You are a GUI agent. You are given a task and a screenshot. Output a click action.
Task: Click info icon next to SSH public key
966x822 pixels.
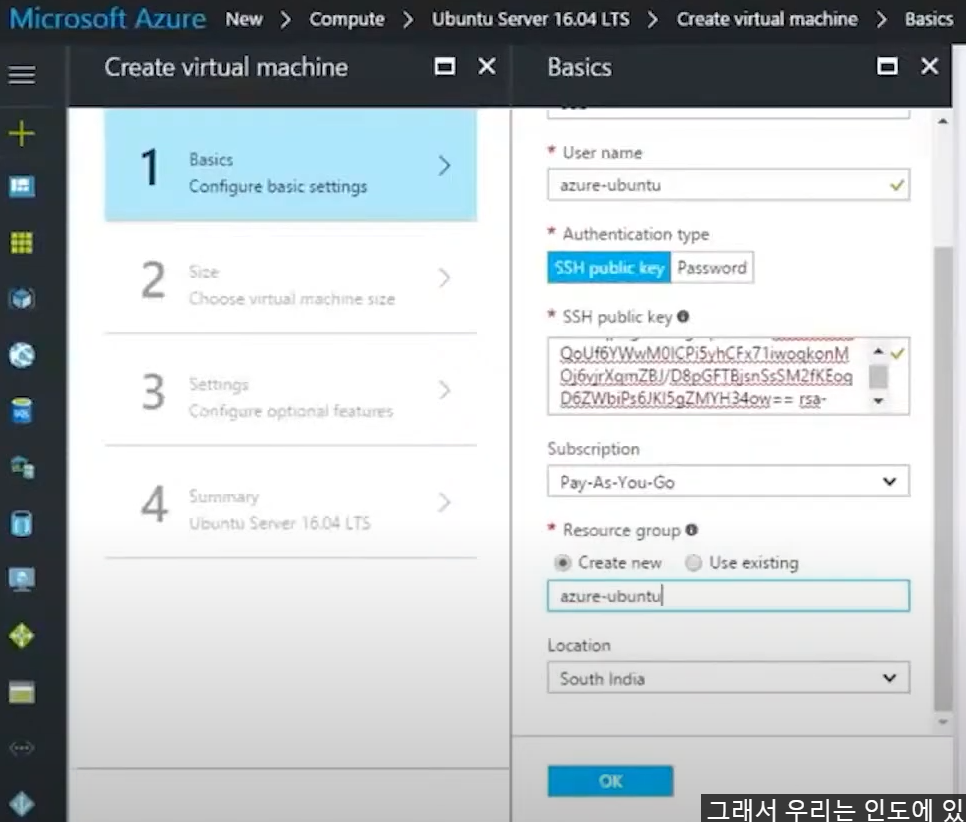tap(683, 316)
